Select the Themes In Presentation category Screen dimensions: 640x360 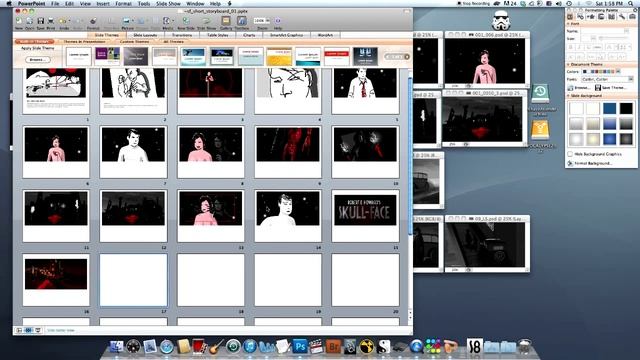pyautogui.click(x=84, y=42)
